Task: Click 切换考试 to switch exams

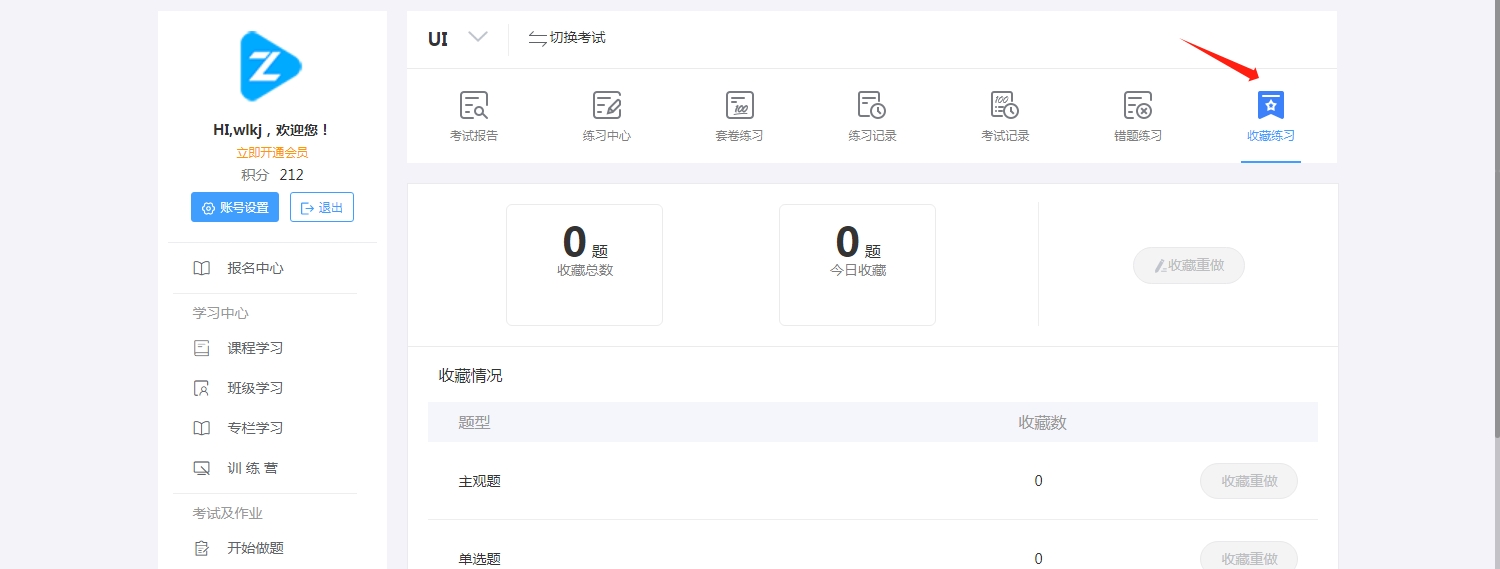Action: 578,38
